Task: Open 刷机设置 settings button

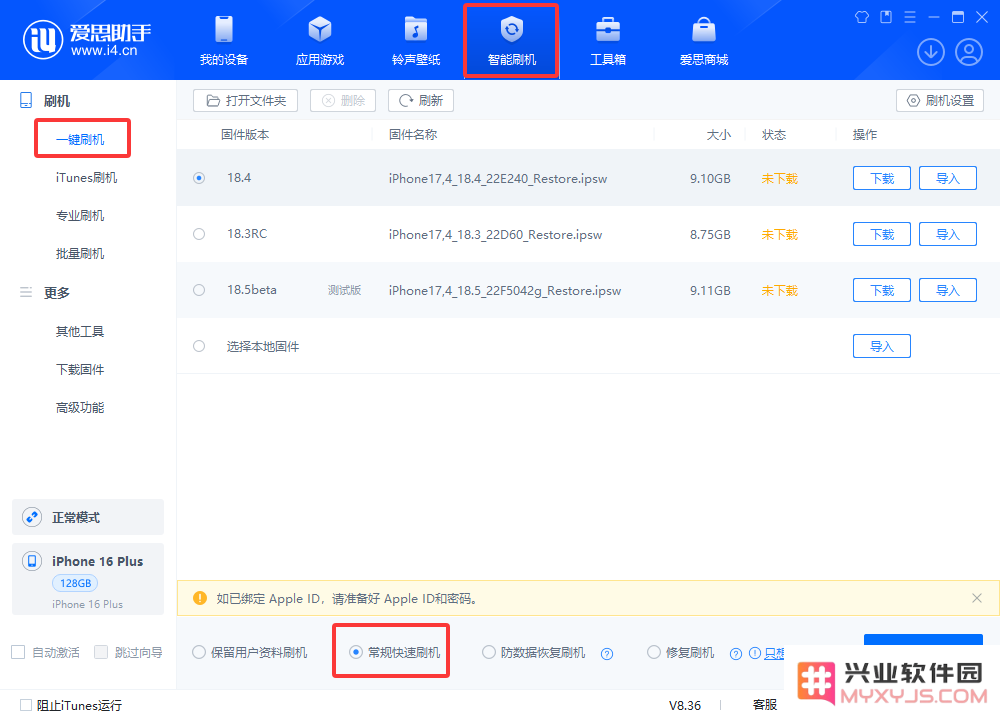Action: (940, 101)
